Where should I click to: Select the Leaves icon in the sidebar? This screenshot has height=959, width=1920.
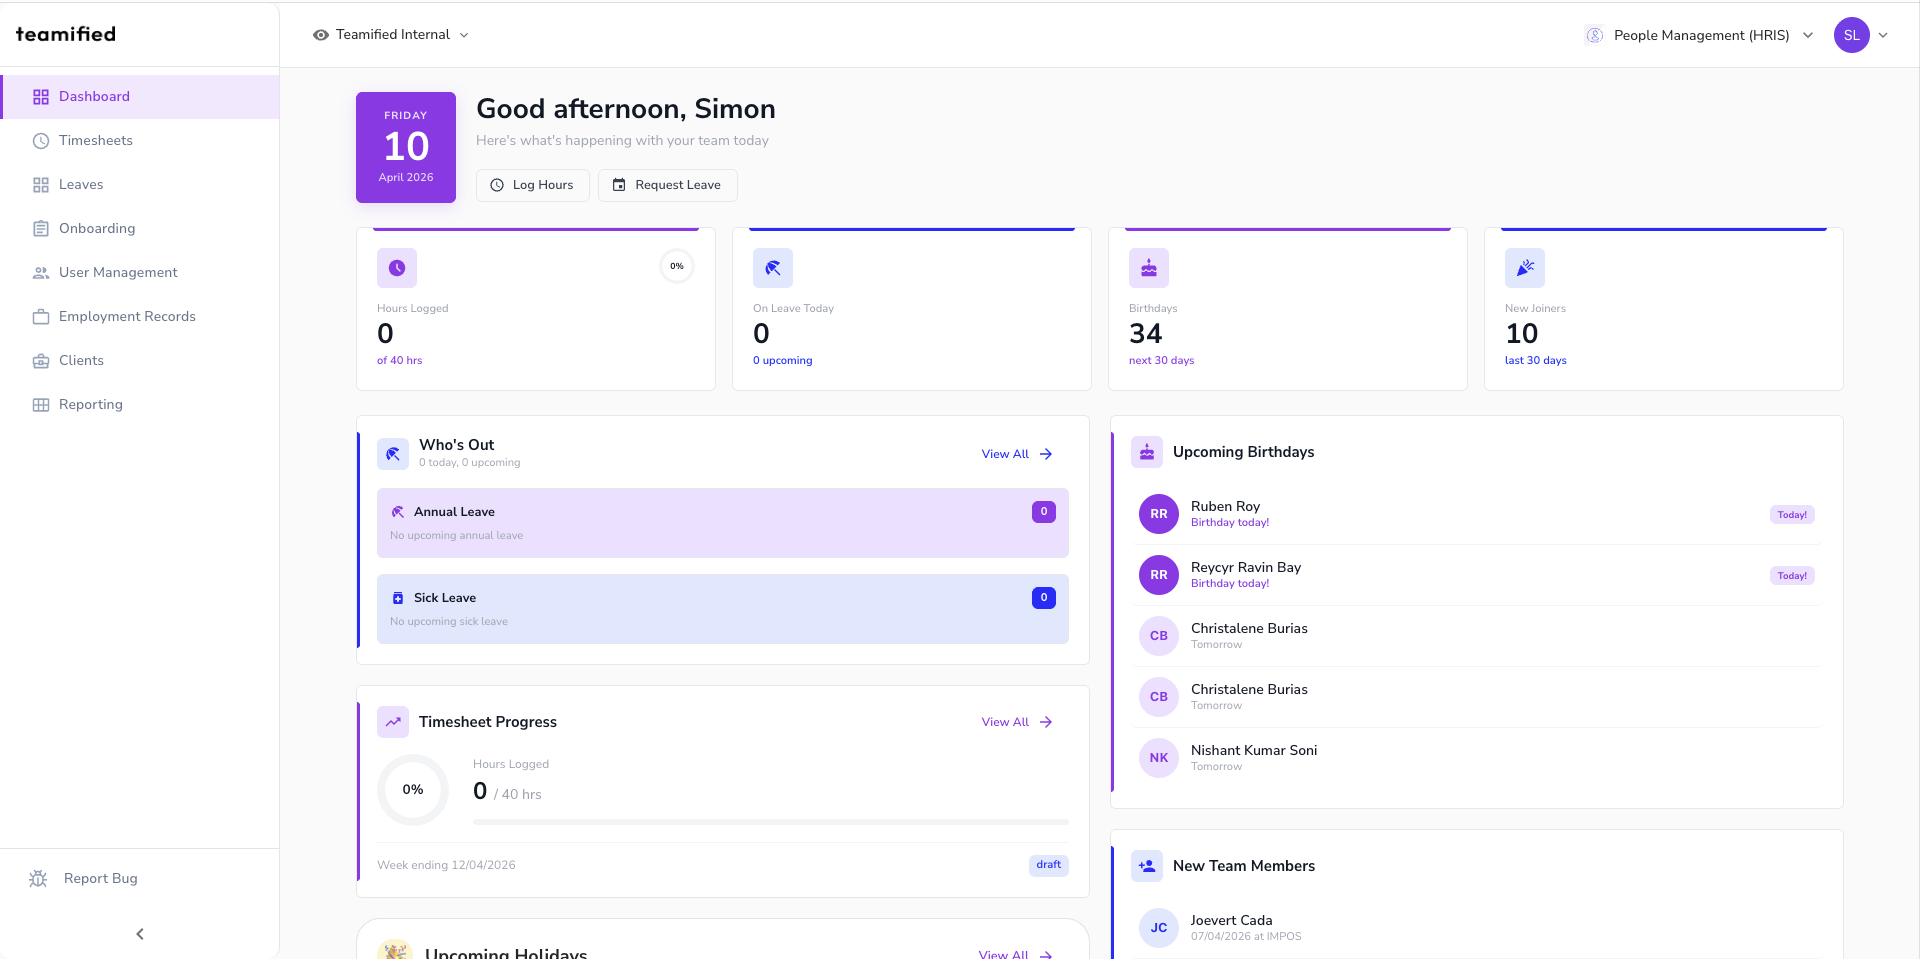(40, 184)
